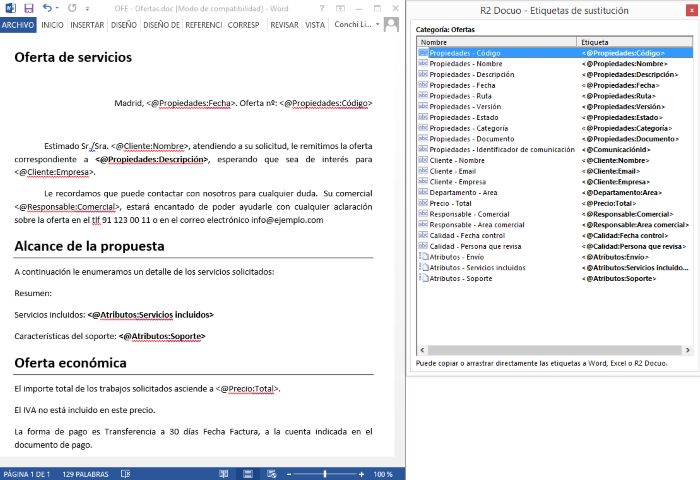Click the PÁGINA 1 DE 1 status indicator
Image resolution: width=700 pixels, height=480 pixels.
point(27,474)
